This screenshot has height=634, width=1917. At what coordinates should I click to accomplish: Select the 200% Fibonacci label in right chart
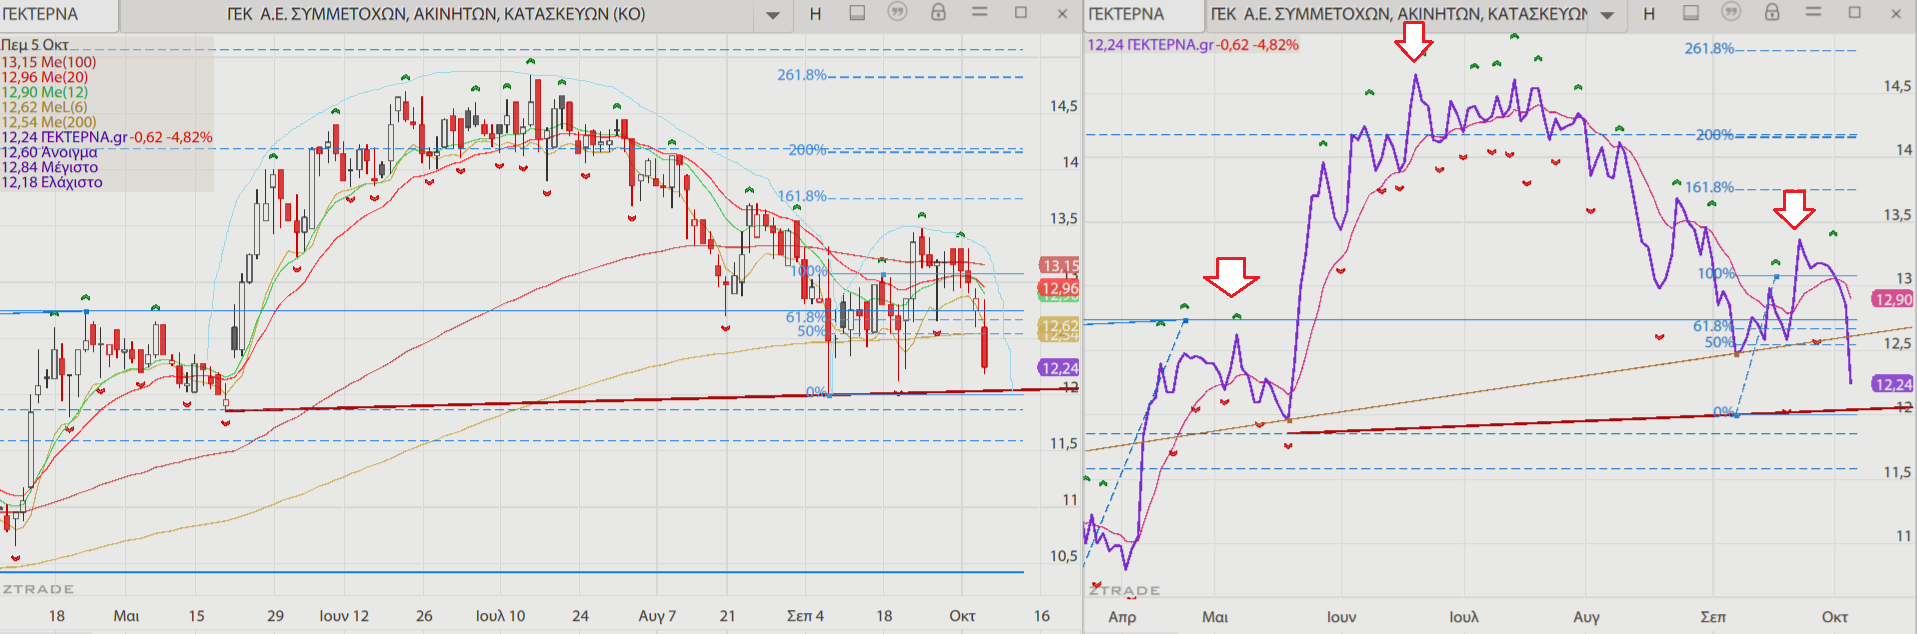click(x=1715, y=135)
